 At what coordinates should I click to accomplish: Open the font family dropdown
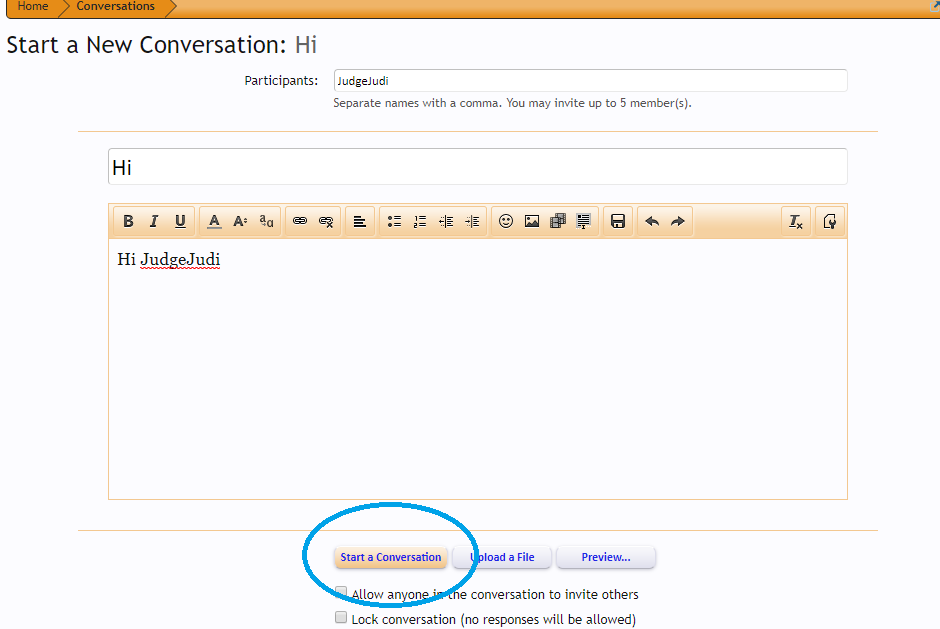pyautogui.click(x=266, y=221)
